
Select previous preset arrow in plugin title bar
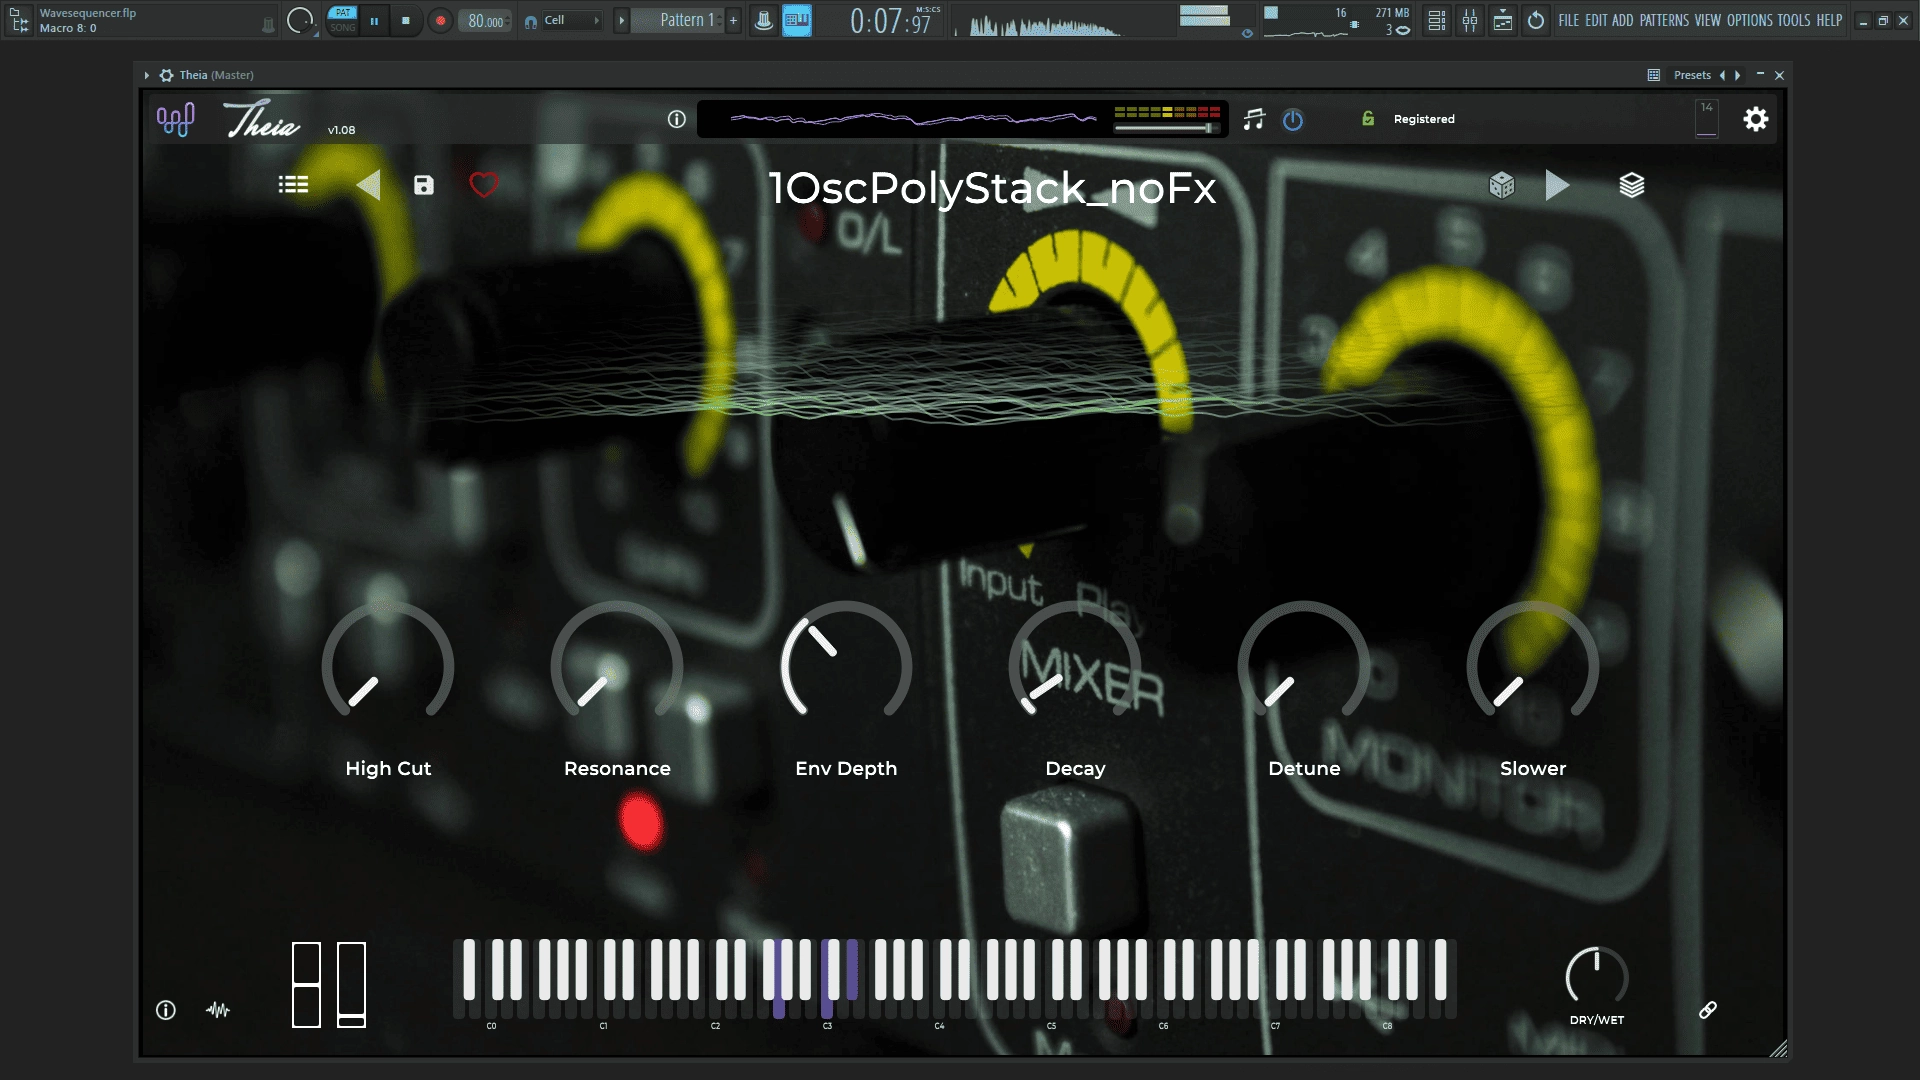1722,75
